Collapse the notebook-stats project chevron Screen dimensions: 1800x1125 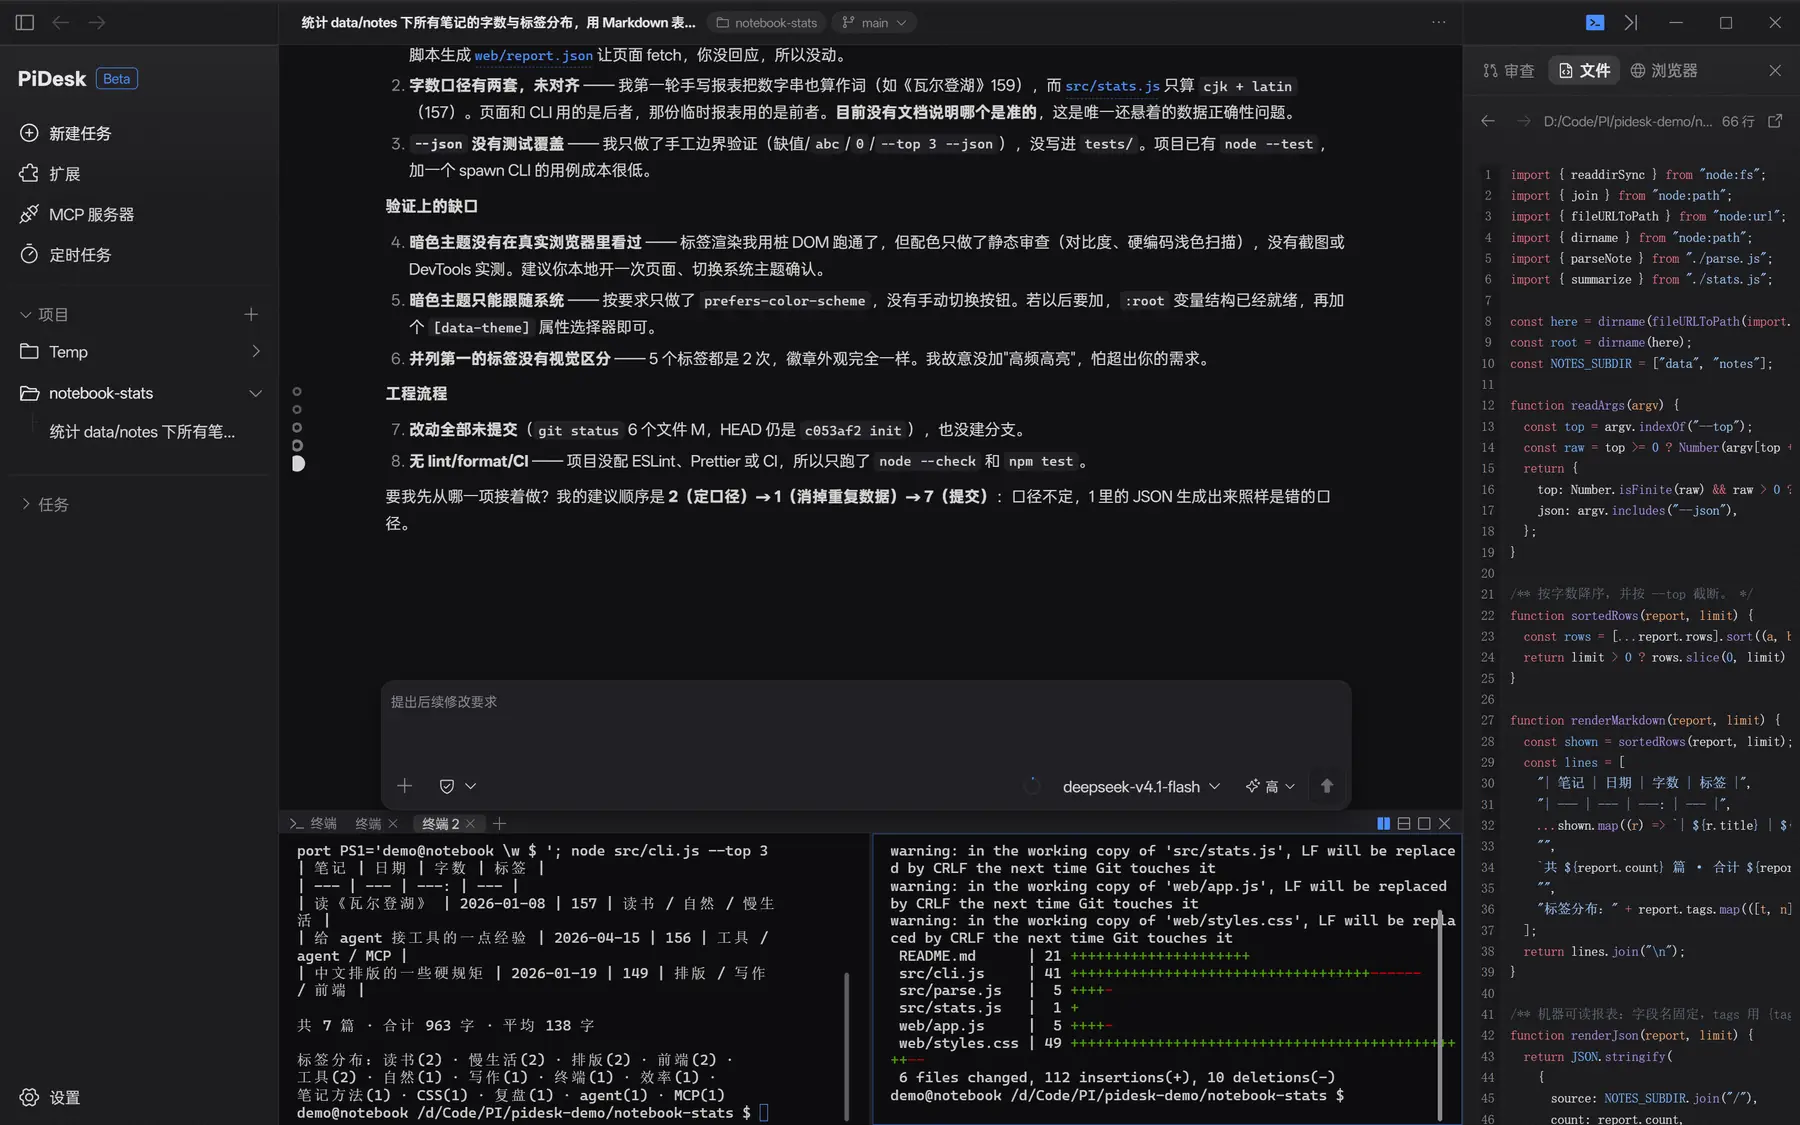point(256,393)
